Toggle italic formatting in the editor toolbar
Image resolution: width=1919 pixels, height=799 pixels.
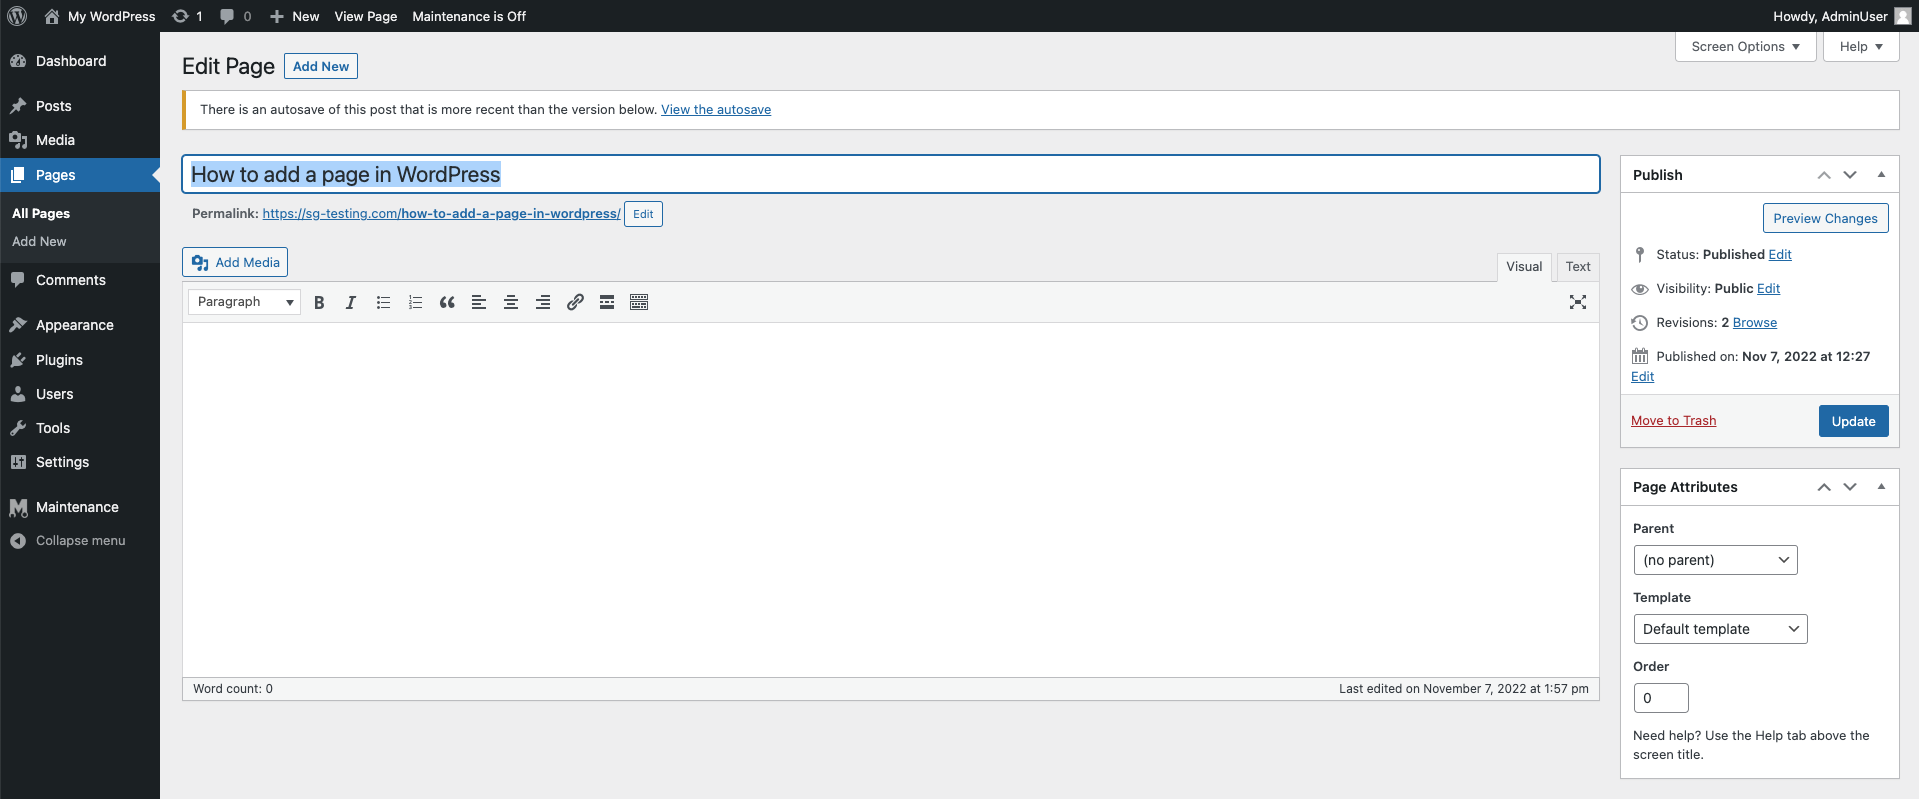point(351,302)
